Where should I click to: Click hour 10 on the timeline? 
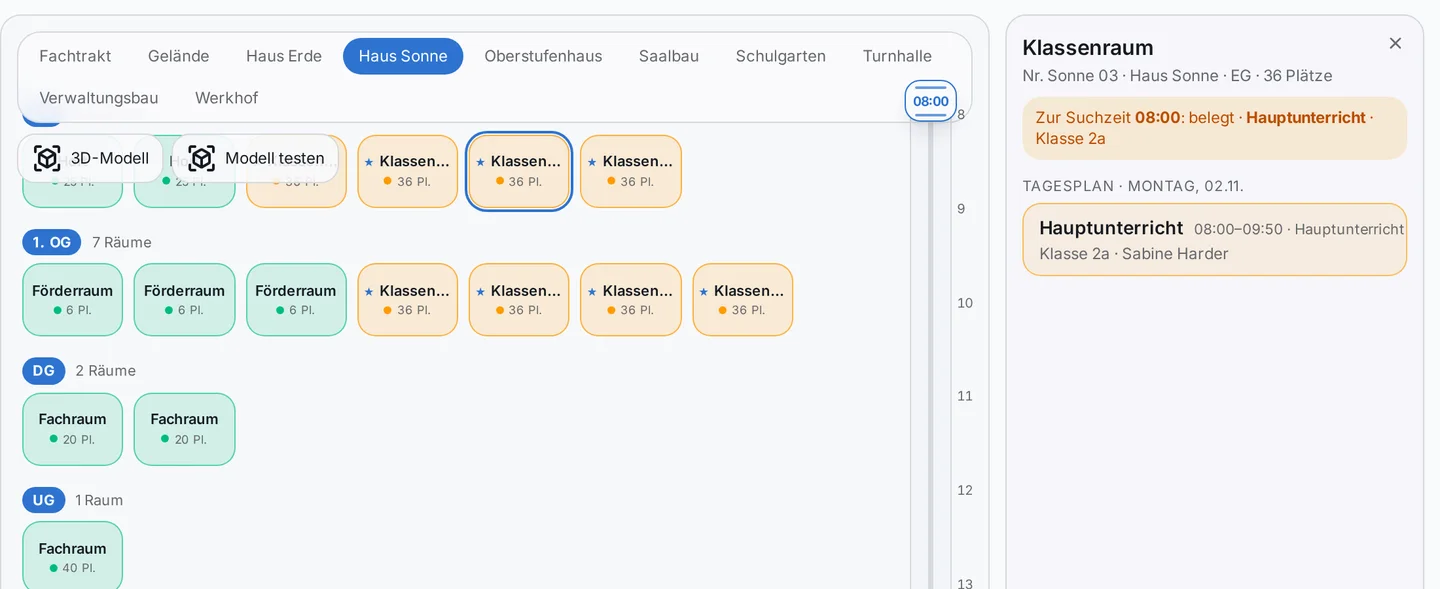965,303
